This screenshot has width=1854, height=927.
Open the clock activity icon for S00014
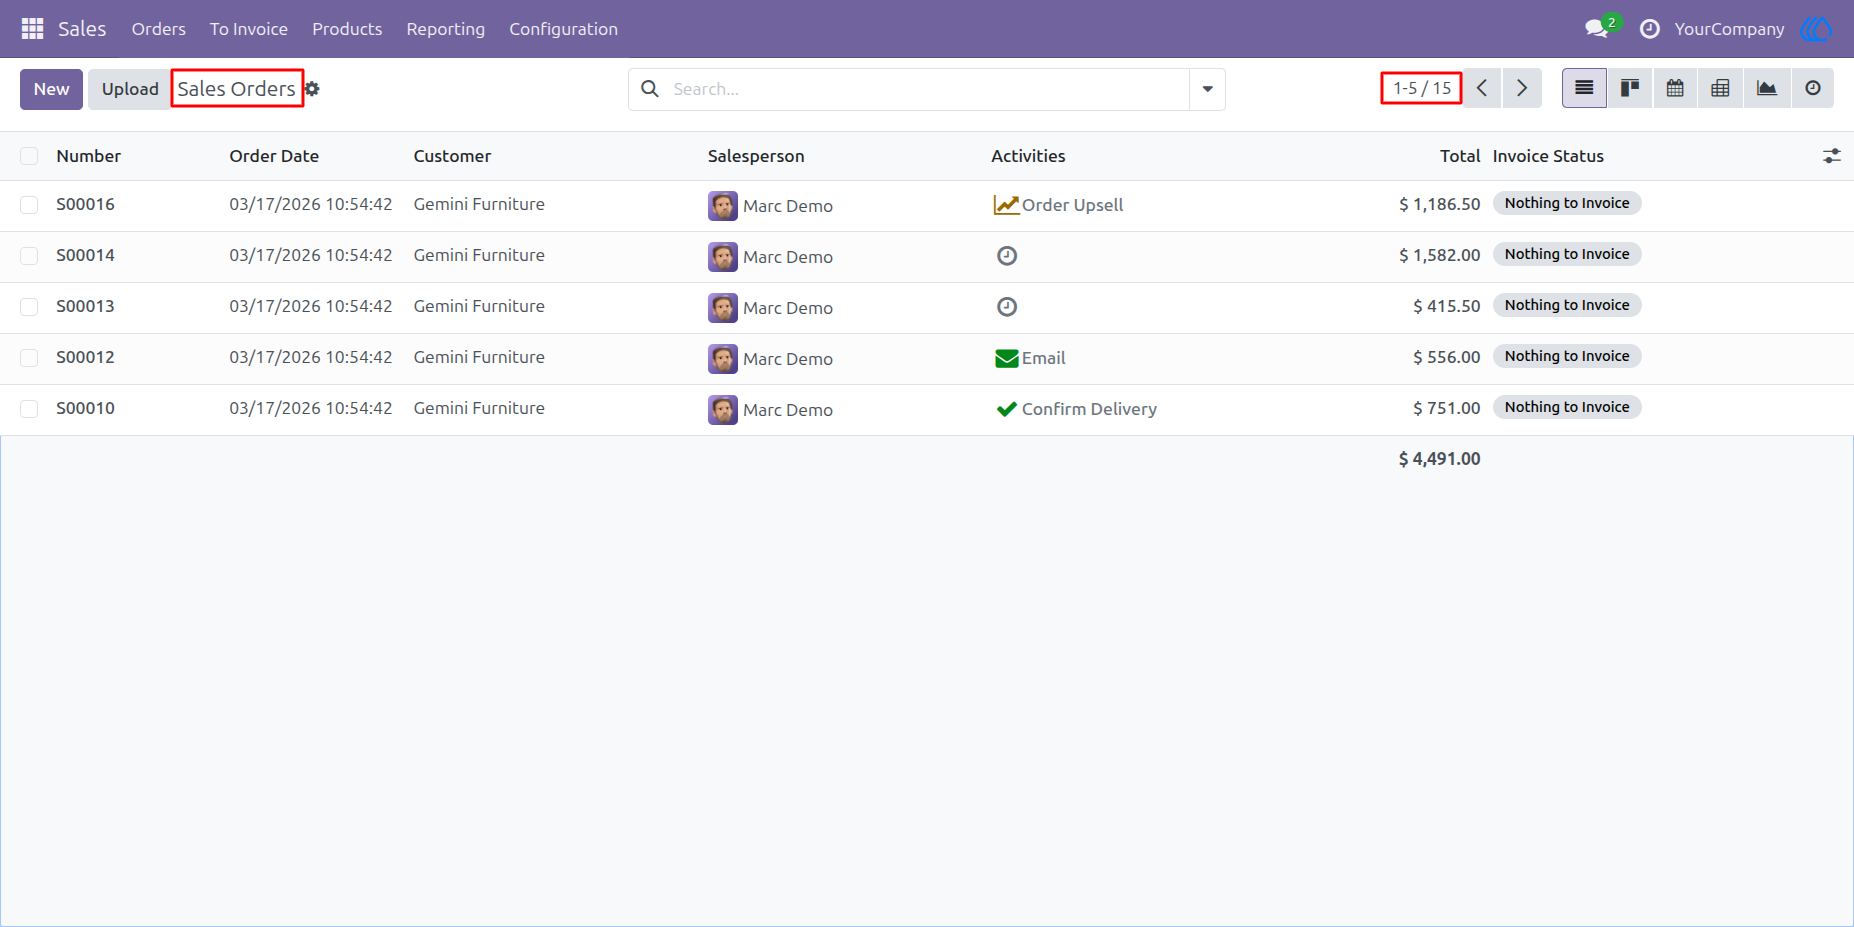(1007, 256)
